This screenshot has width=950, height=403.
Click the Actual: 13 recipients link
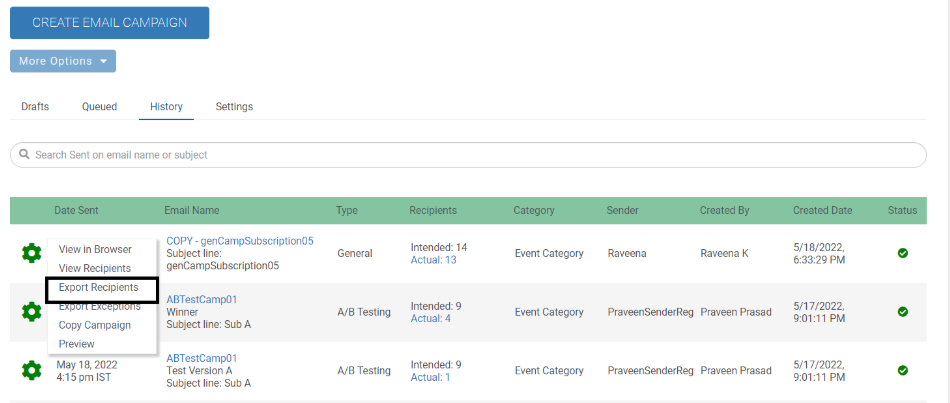point(433,260)
